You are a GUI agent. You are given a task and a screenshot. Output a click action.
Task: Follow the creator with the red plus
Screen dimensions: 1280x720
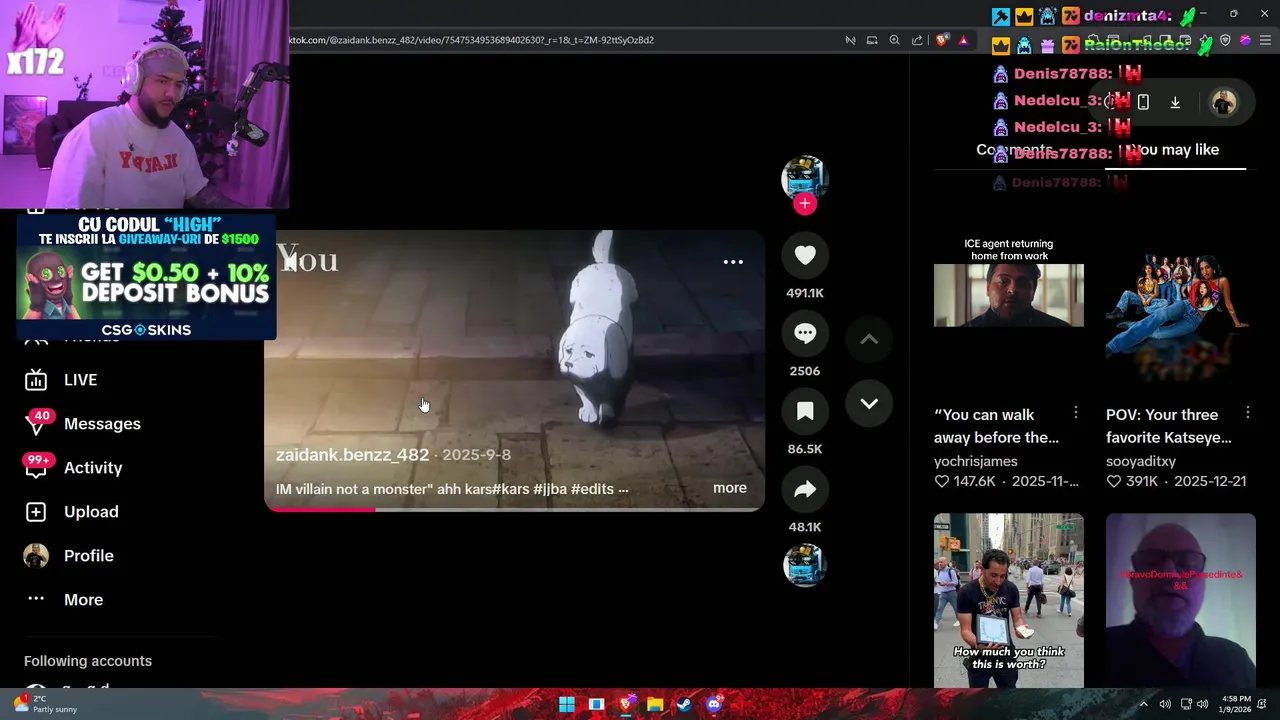[805, 204]
